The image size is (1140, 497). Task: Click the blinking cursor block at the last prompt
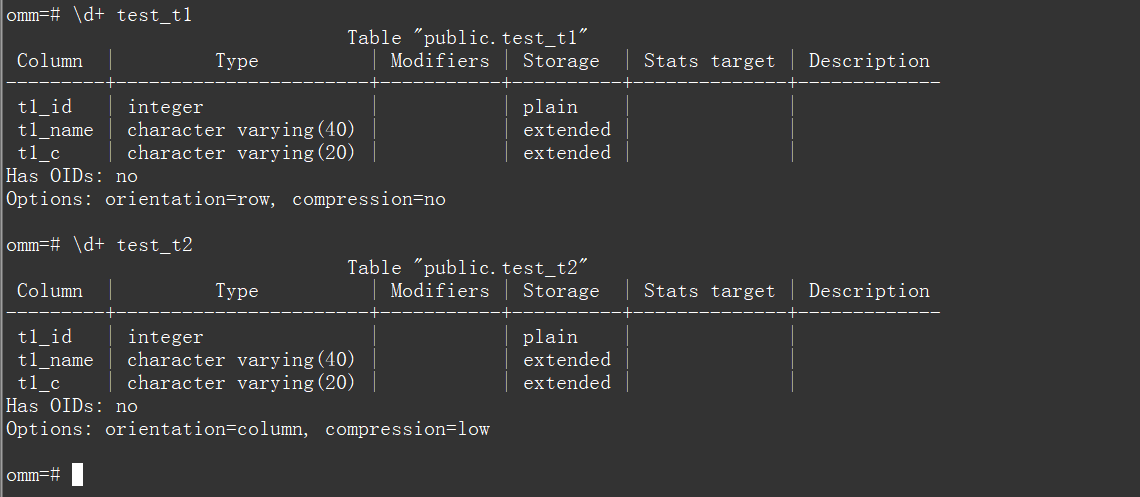78,475
